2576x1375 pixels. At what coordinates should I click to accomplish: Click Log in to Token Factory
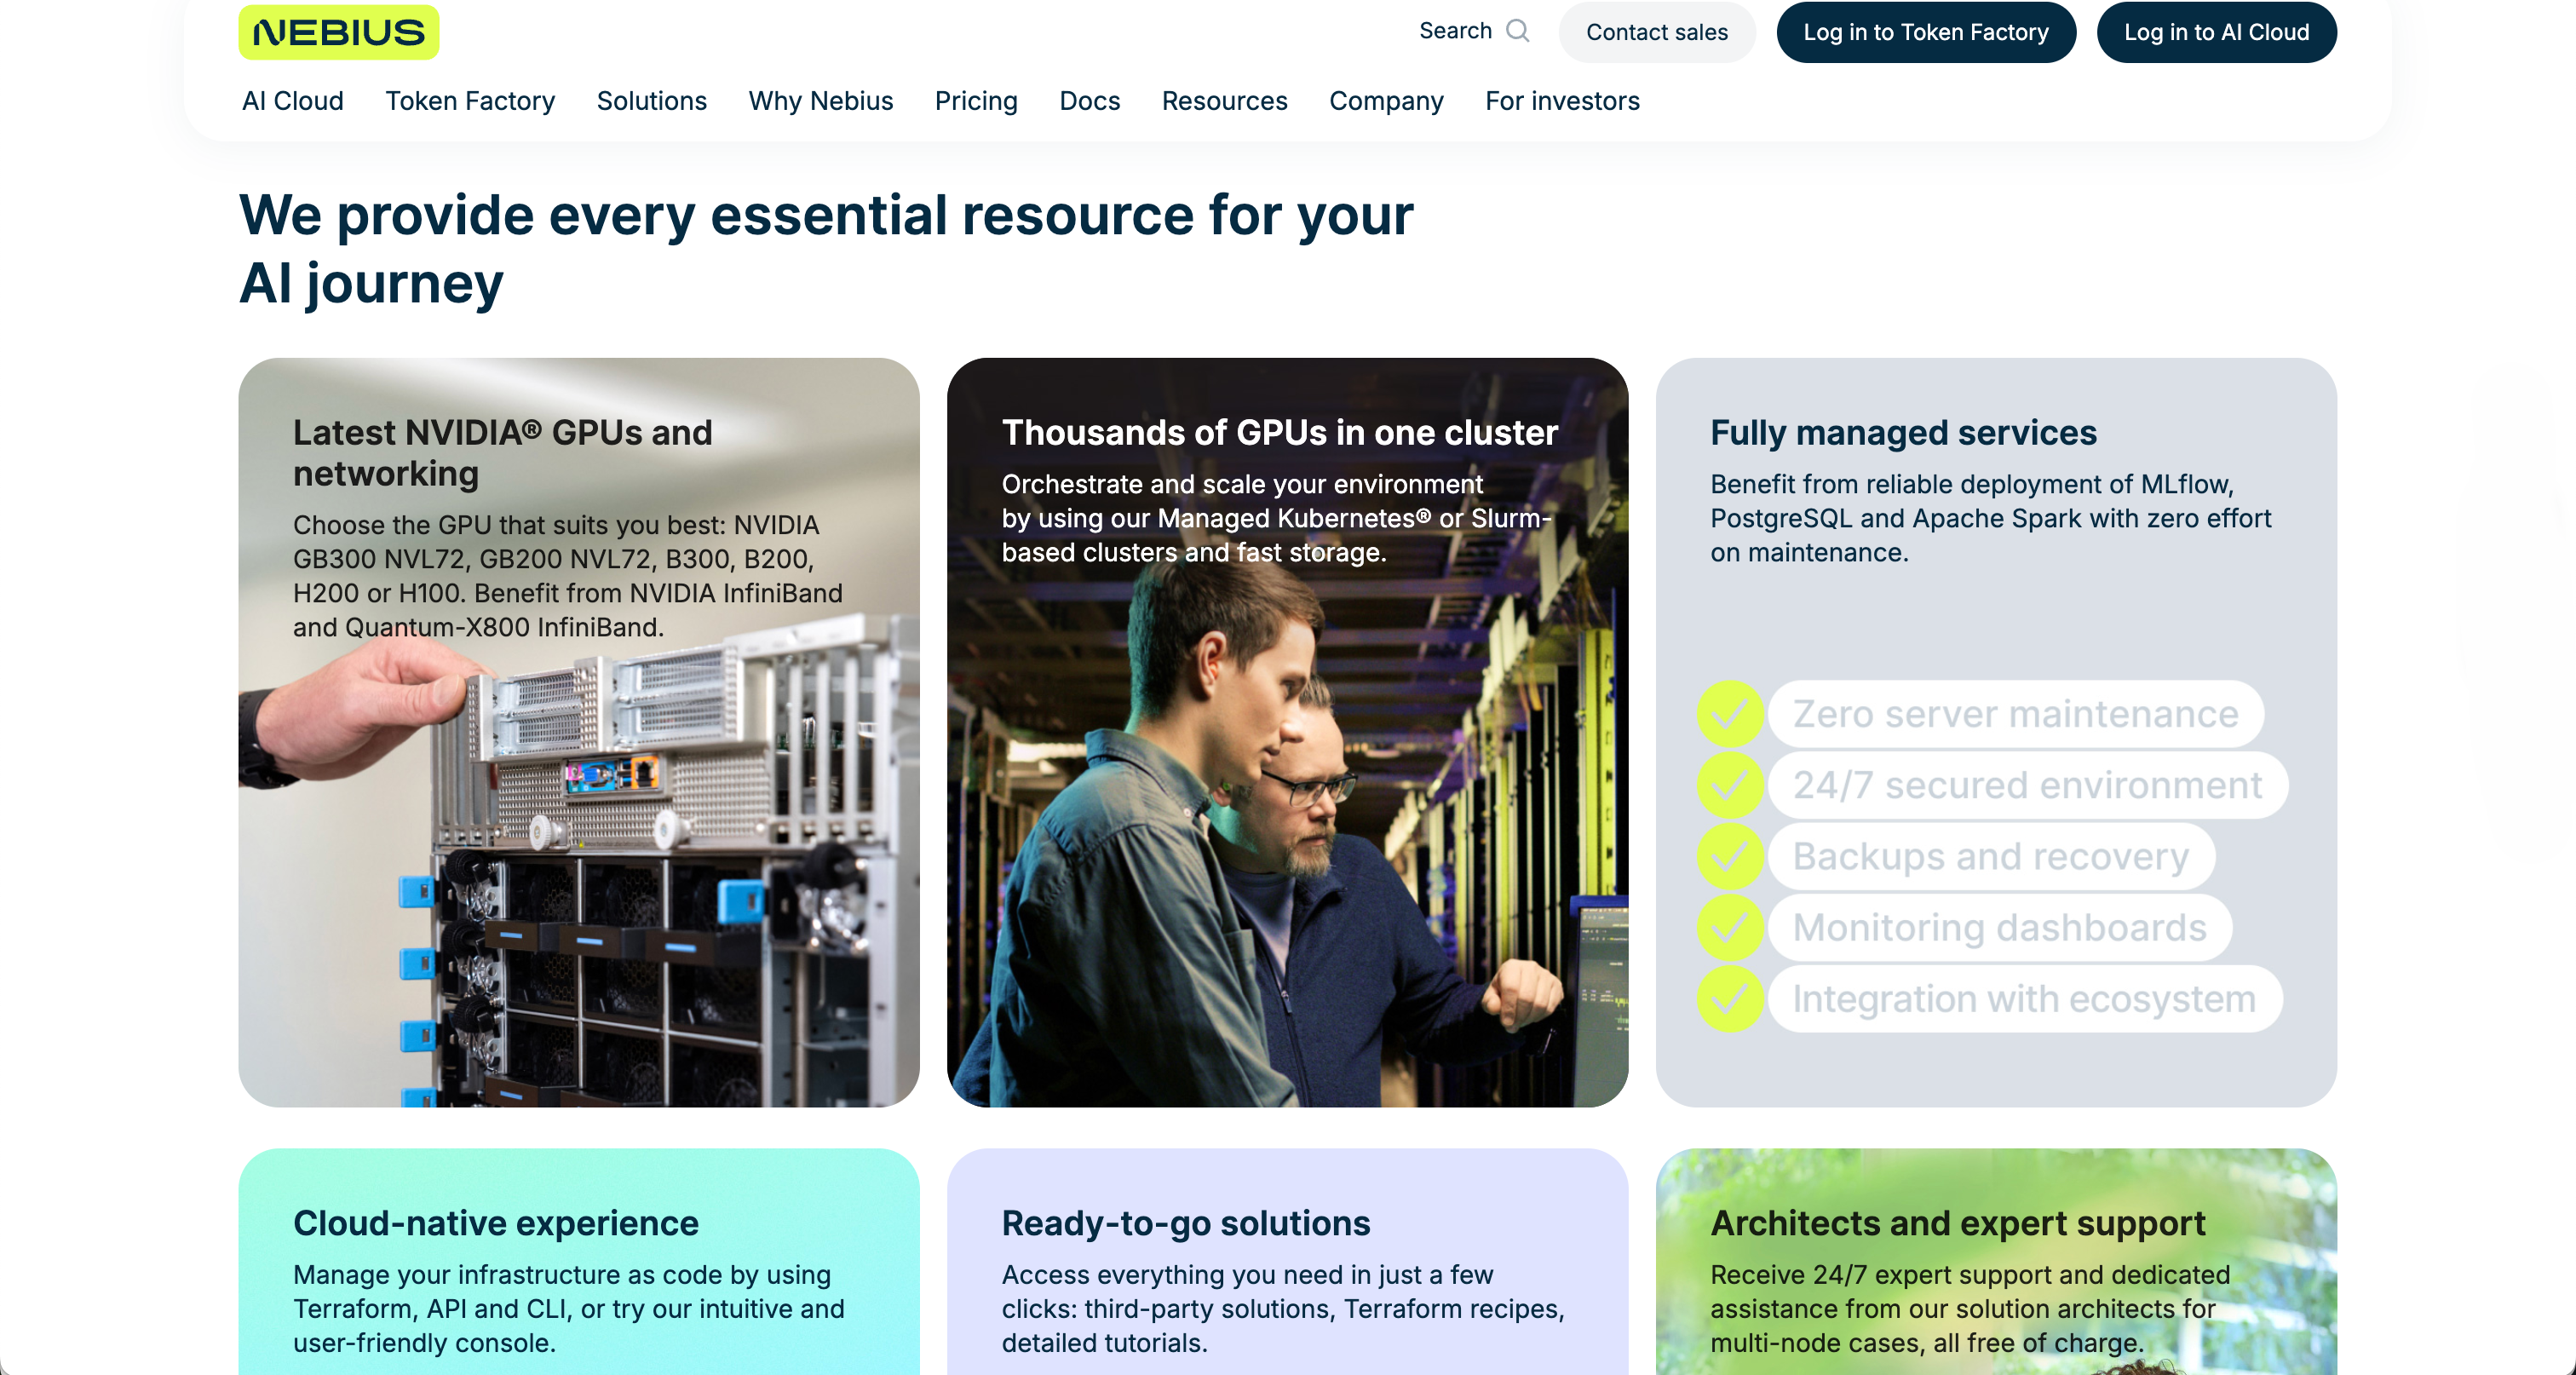[1925, 32]
